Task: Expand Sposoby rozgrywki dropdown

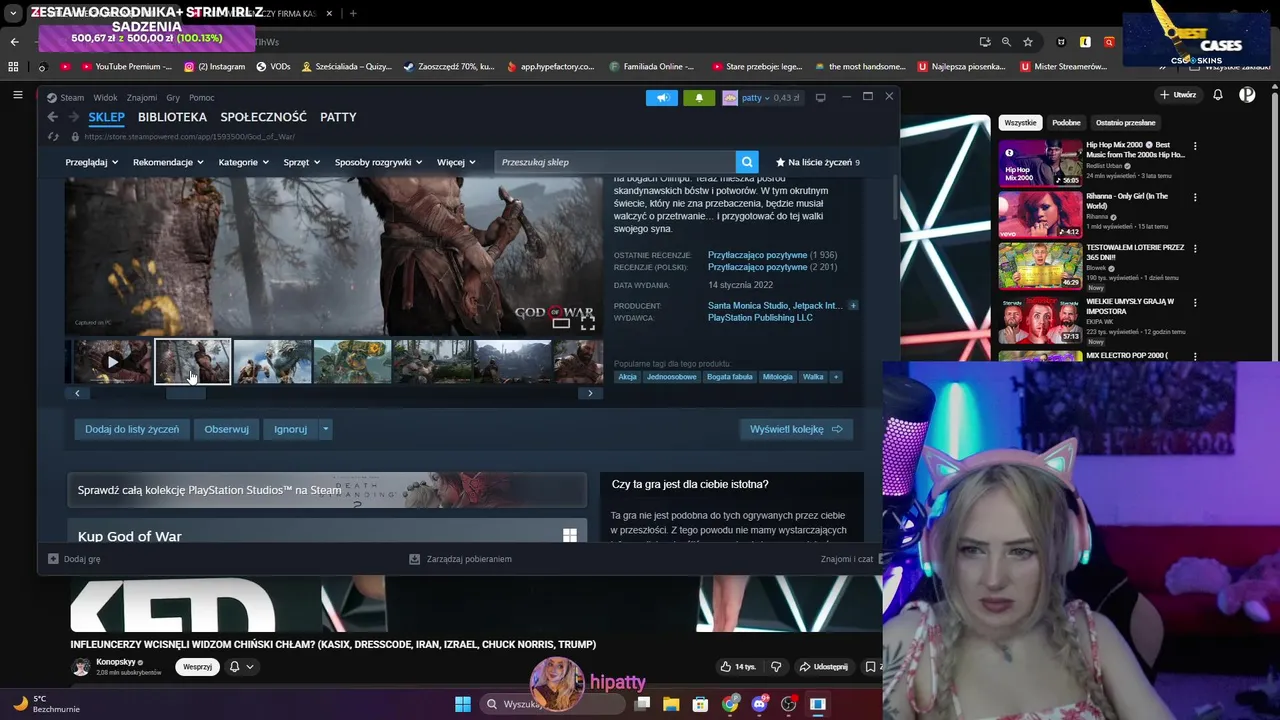Action: point(378,162)
